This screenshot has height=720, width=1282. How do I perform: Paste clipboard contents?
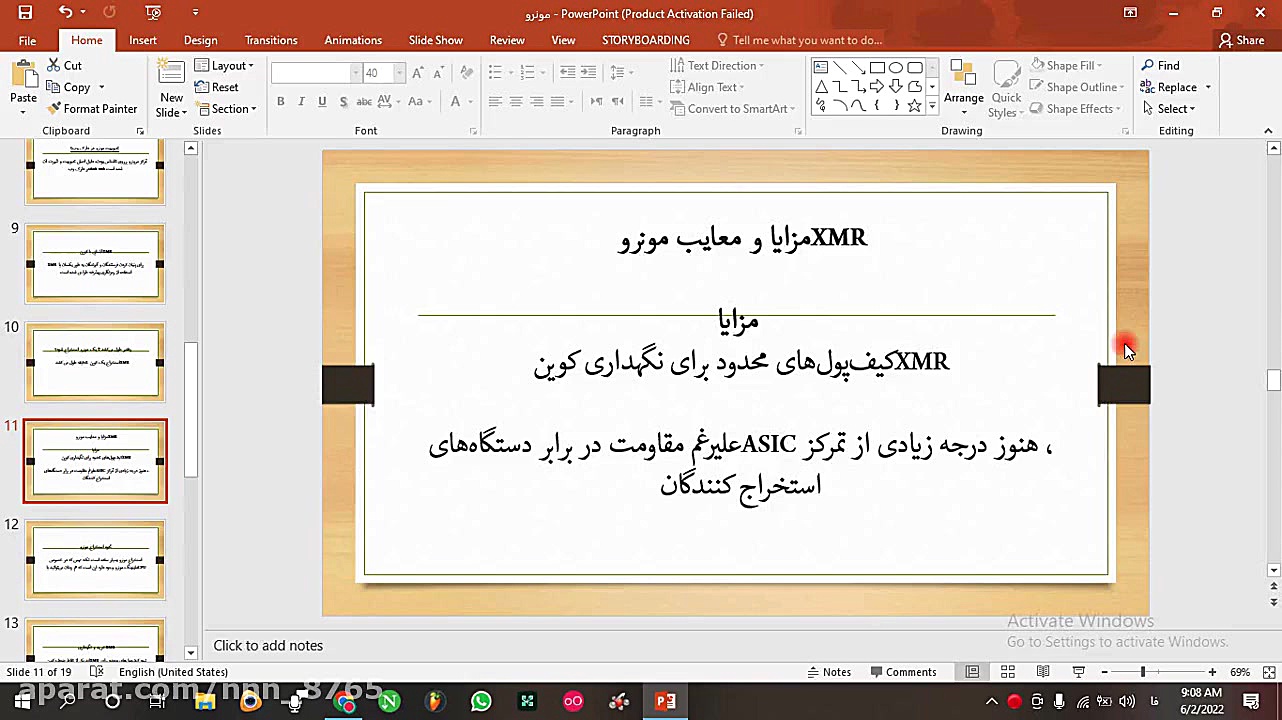(23, 86)
